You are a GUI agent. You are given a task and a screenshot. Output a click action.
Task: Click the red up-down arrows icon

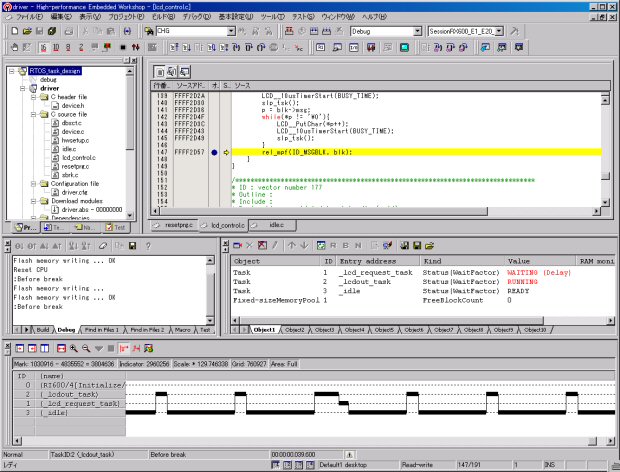(136, 47)
